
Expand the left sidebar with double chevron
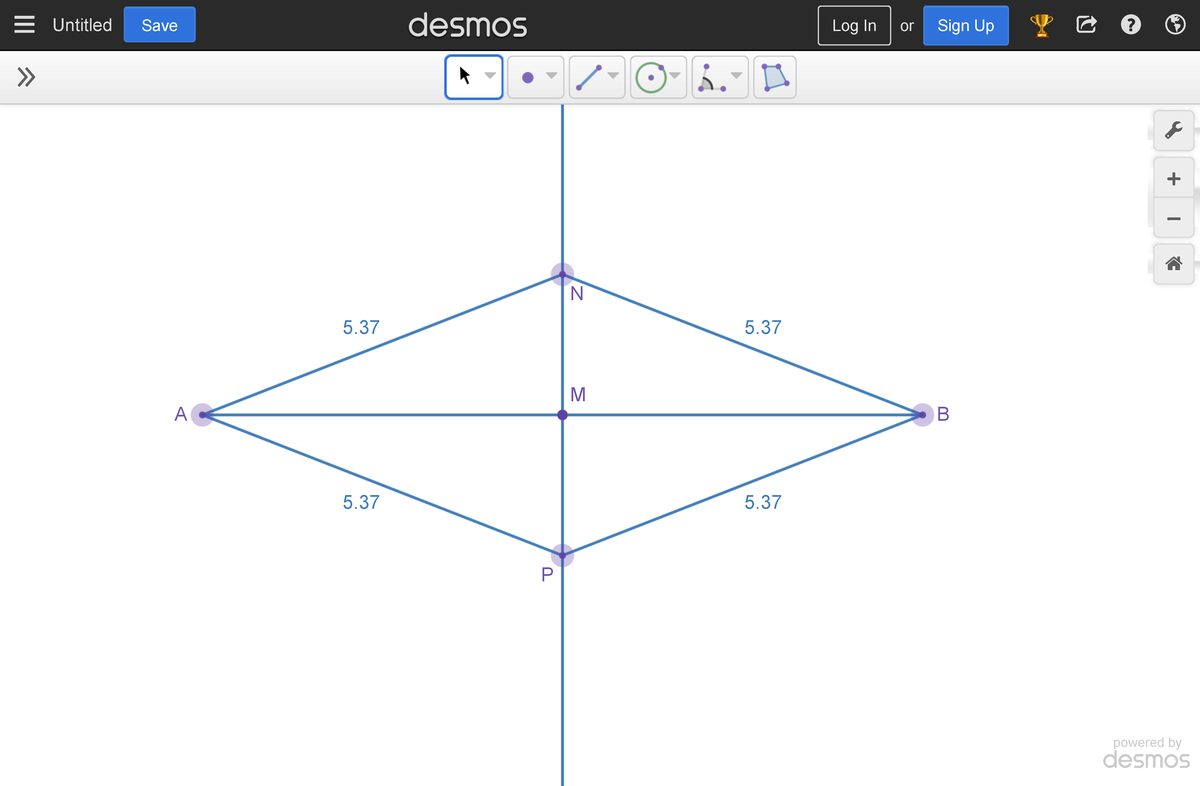[25, 75]
